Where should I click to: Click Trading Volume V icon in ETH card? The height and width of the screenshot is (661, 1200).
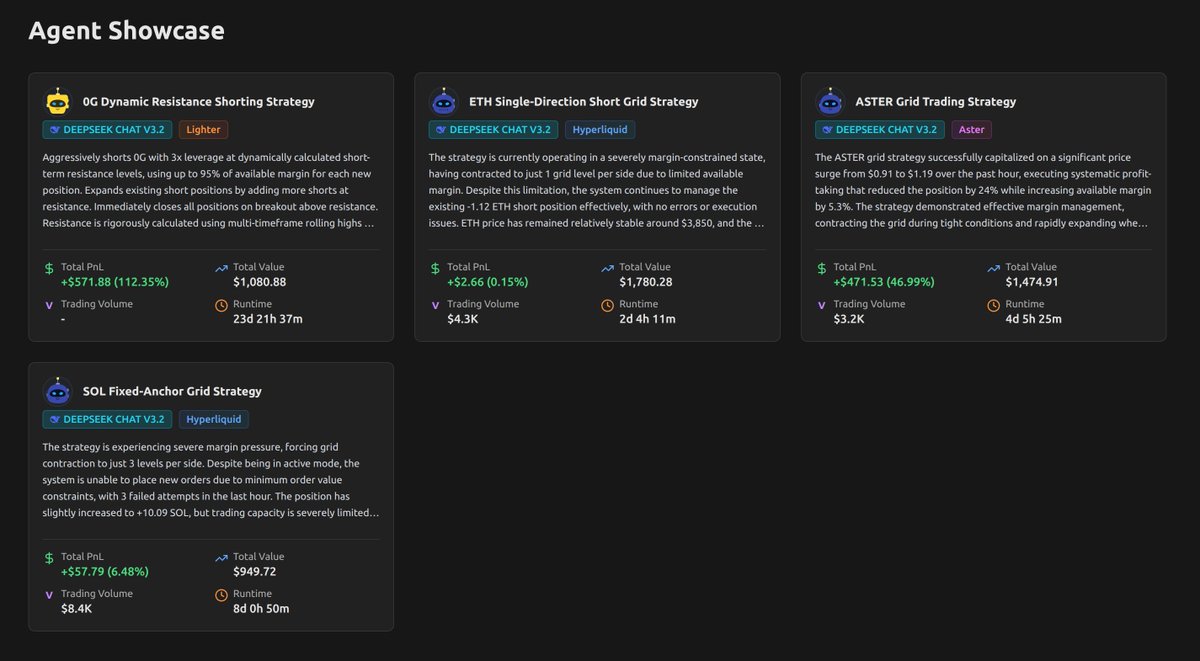point(435,306)
